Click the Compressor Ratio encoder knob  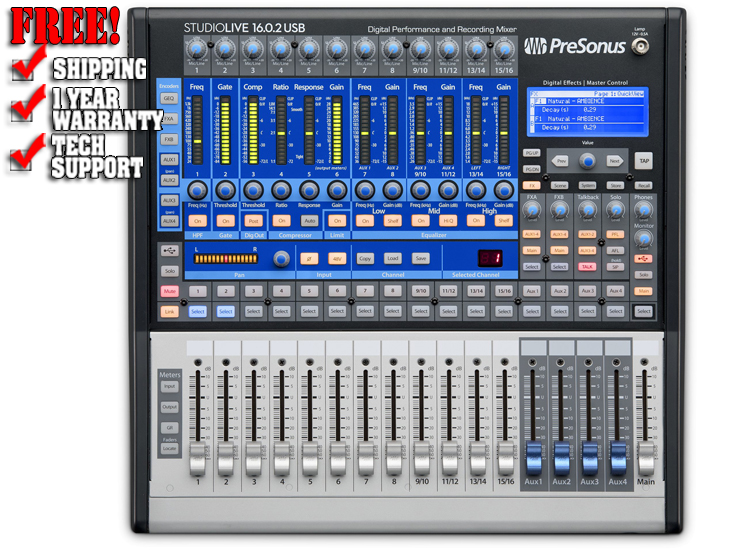click(281, 190)
